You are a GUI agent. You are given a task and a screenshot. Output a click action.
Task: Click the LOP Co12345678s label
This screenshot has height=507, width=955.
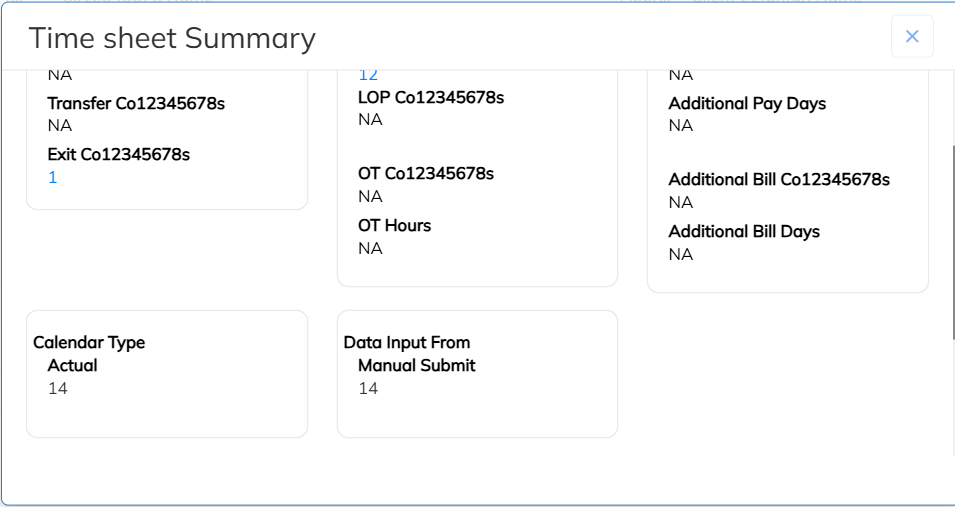tap(431, 97)
